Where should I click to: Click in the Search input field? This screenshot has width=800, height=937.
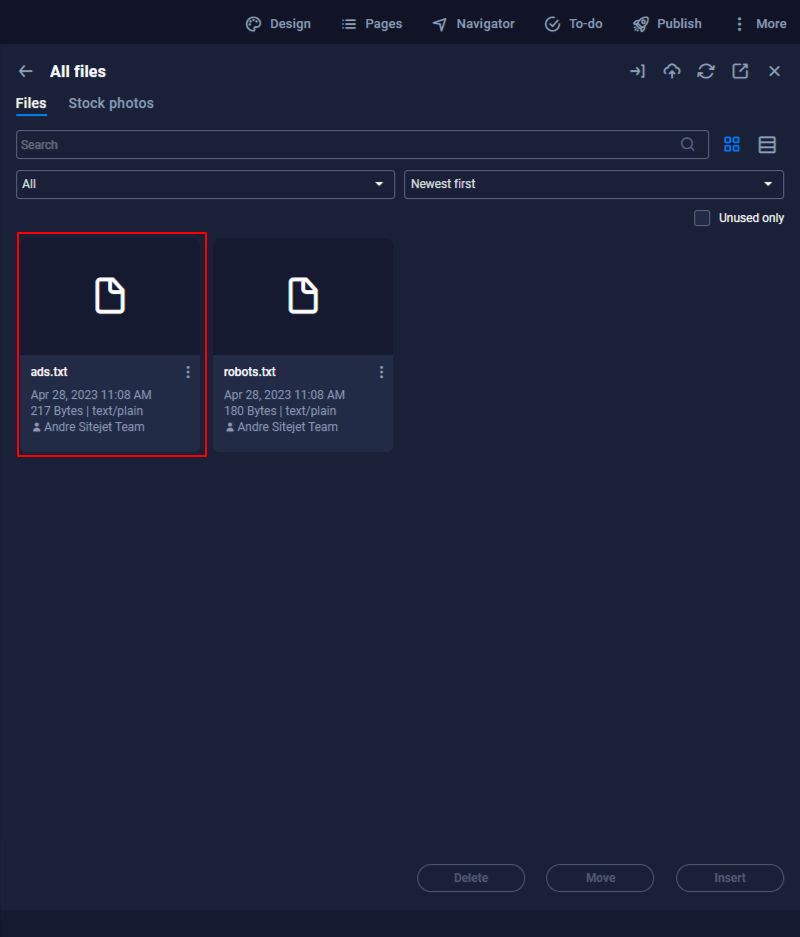coord(345,145)
